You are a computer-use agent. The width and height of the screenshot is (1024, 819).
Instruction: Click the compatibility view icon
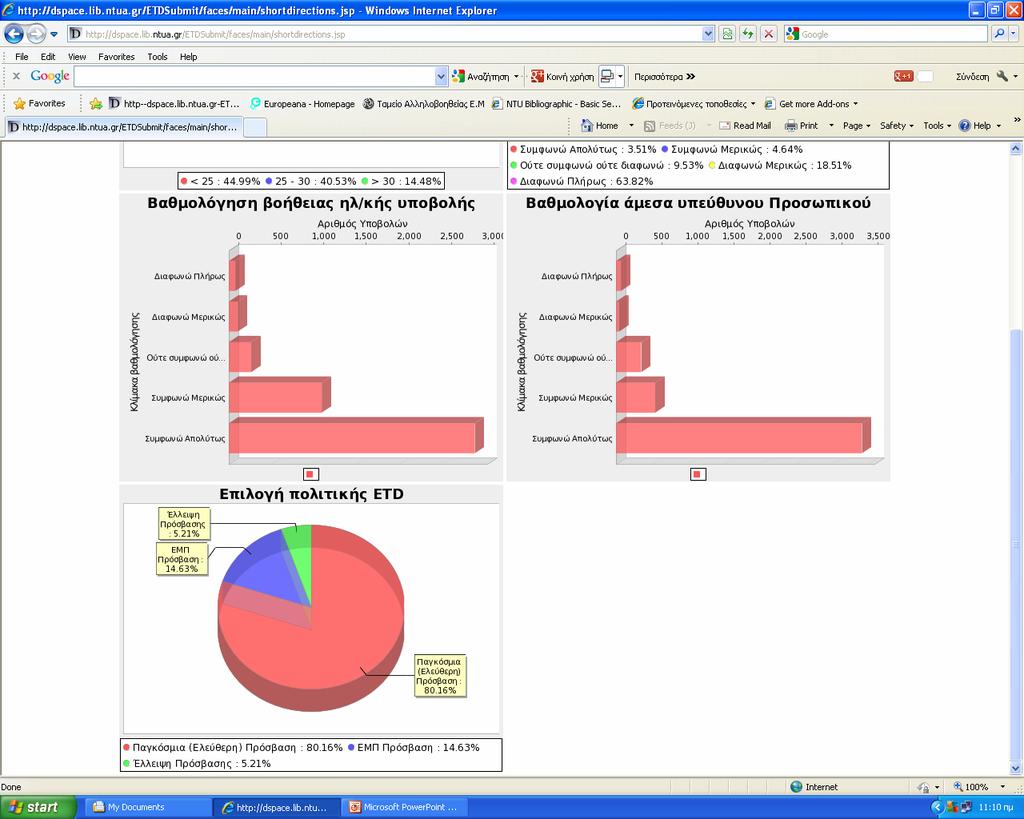click(727, 34)
